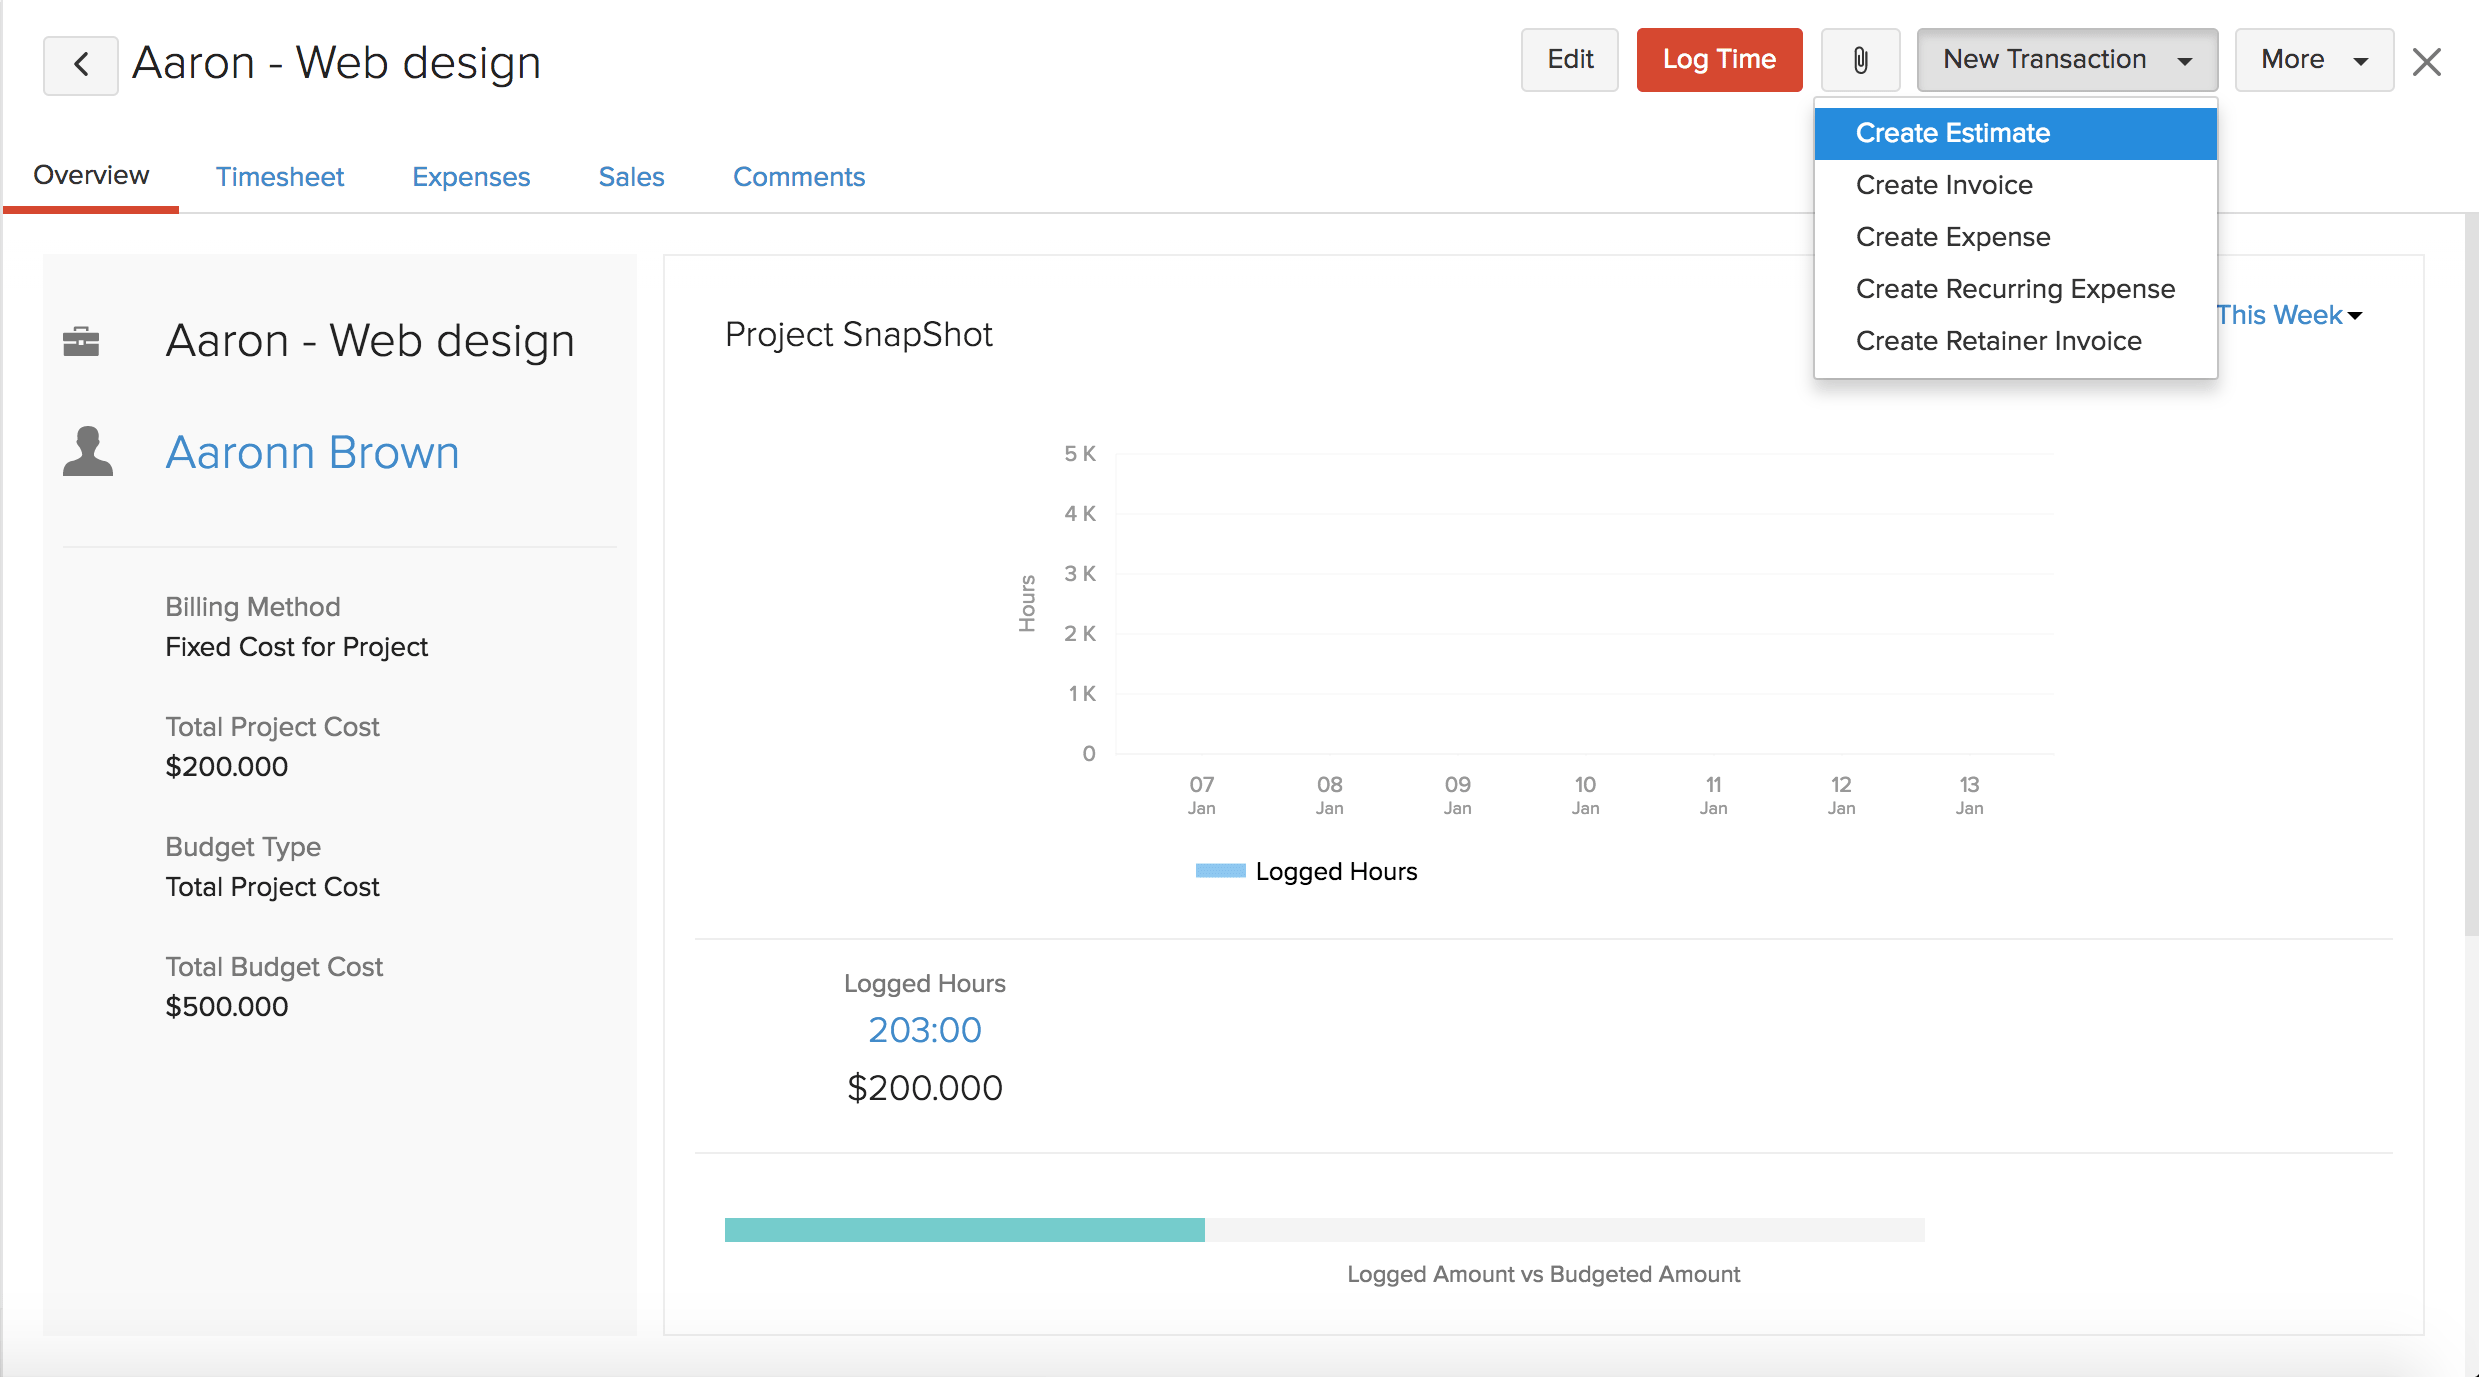
Task: Open the New Transaction dropdown
Action: pos(2065,59)
